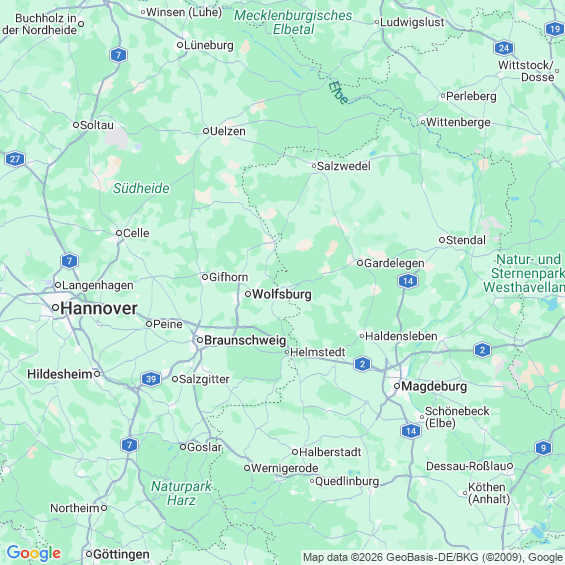Viewport: 565px width, 565px height.
Task: Click the A 39 highway shield near Salzgitter
Action: 151,379
